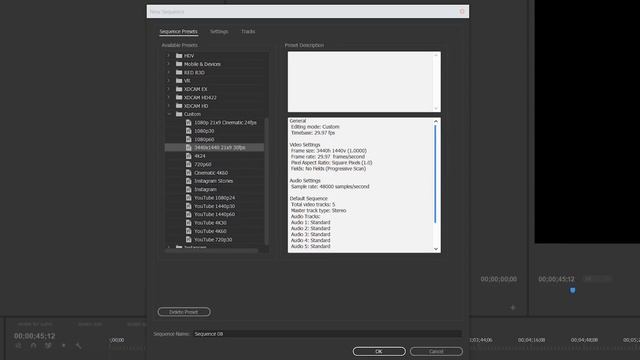The height and width of the screenshot is (360, 640).
Task: Collapse the Custom presets folder
Action: point(169,114)
